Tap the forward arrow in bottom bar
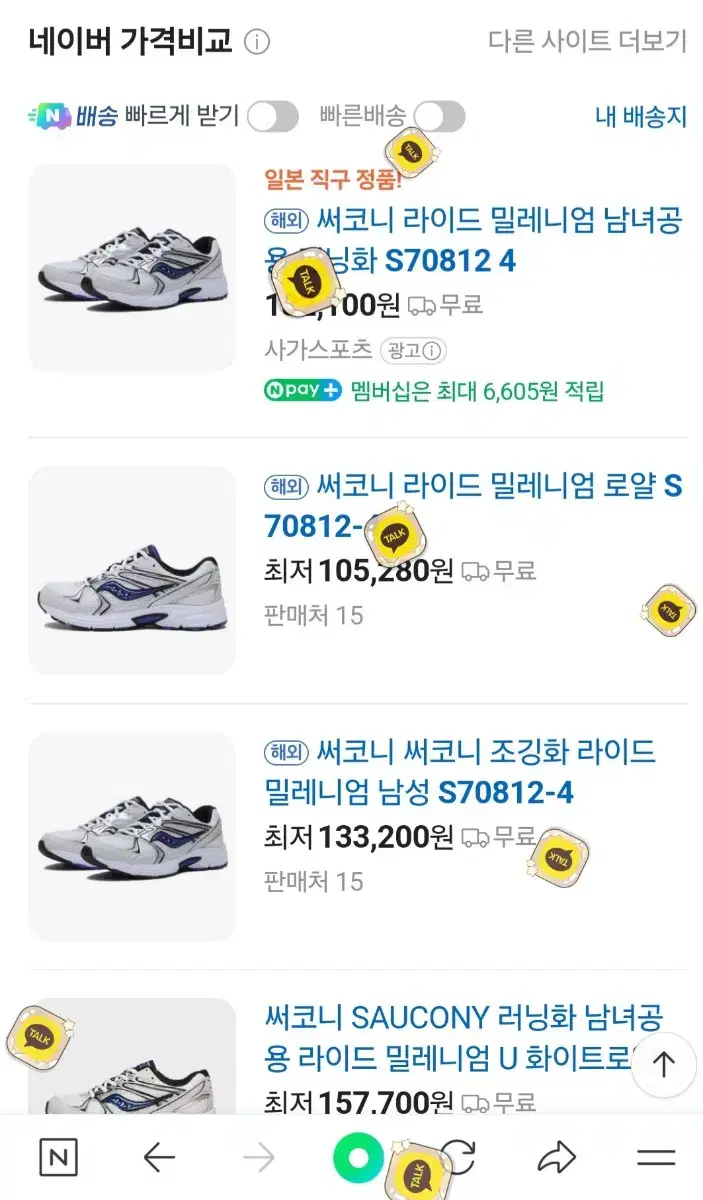The height and width of the screenshot is (1200, 703). coord(259,1159)
